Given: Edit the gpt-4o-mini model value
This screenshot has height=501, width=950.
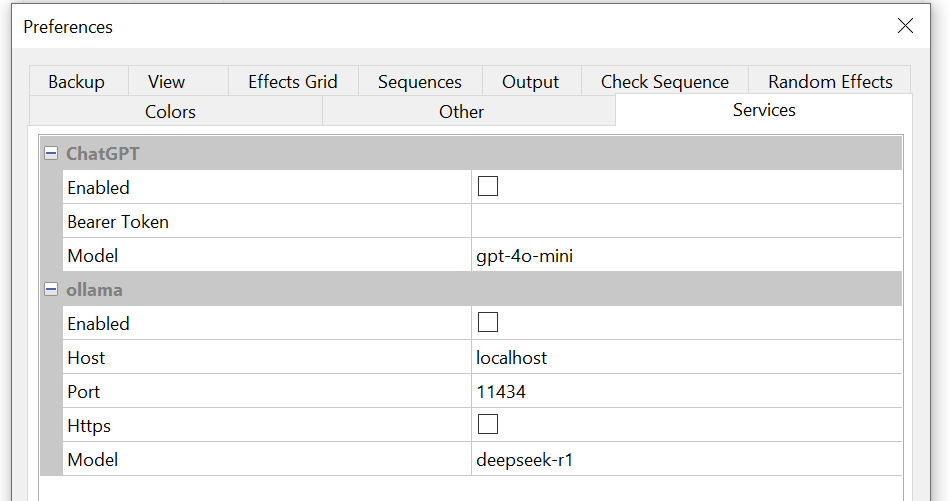Looking at the screenshot, I should (686, 256).
